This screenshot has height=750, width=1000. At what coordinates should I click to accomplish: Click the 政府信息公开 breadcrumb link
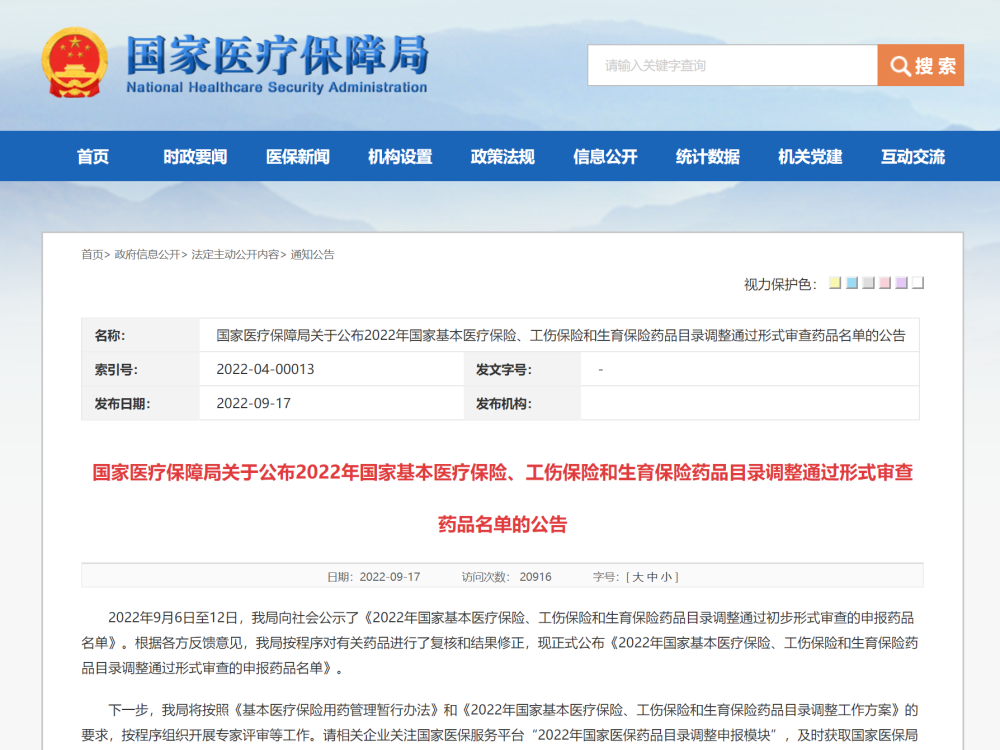click(147, 254)
